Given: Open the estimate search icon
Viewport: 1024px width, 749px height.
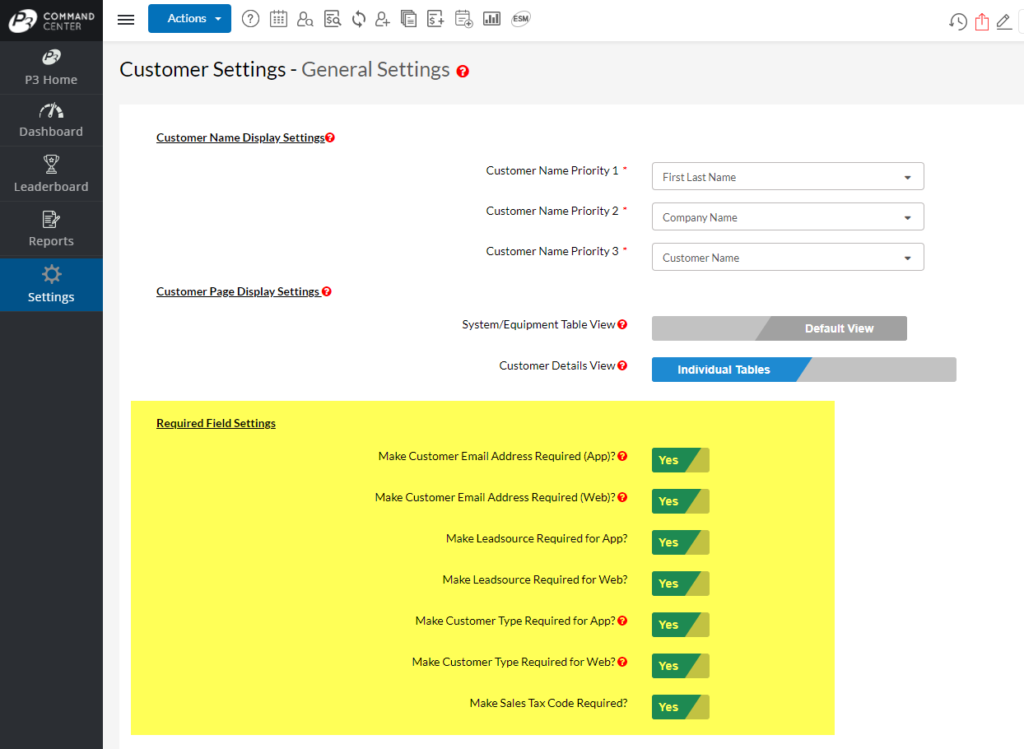Looking at the screenshot, I should pos(332,19).
